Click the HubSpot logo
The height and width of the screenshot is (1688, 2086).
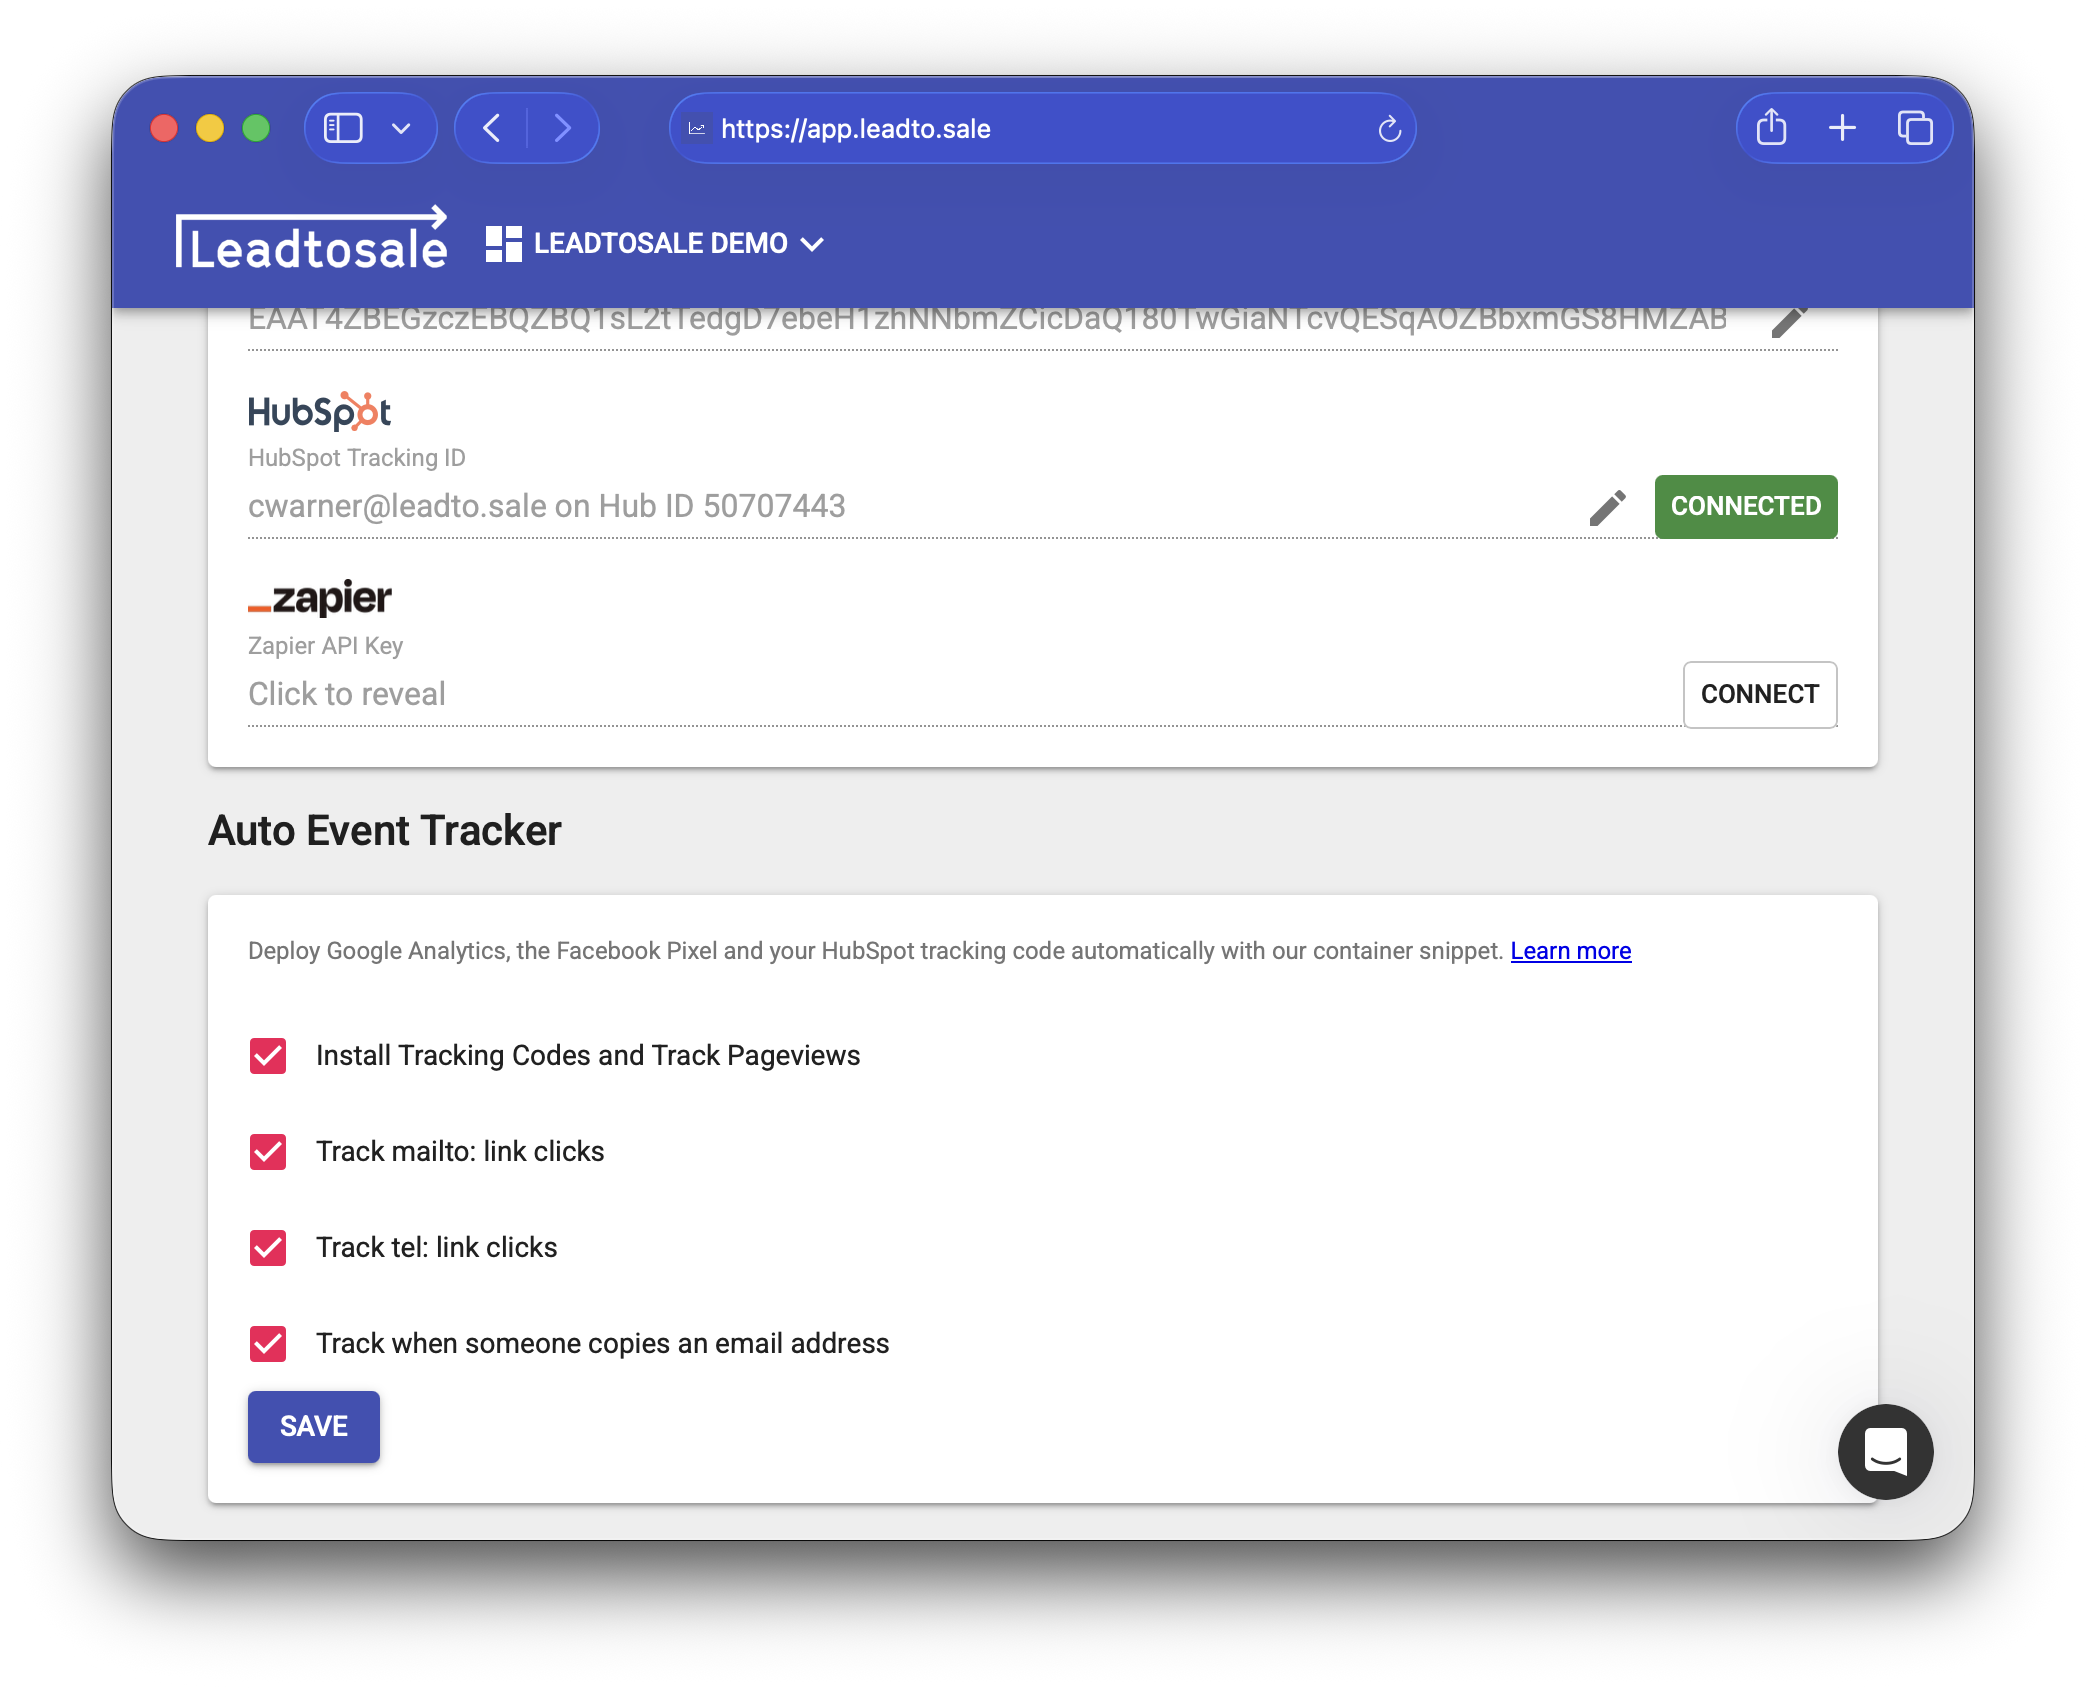click(x=318, y=410)
